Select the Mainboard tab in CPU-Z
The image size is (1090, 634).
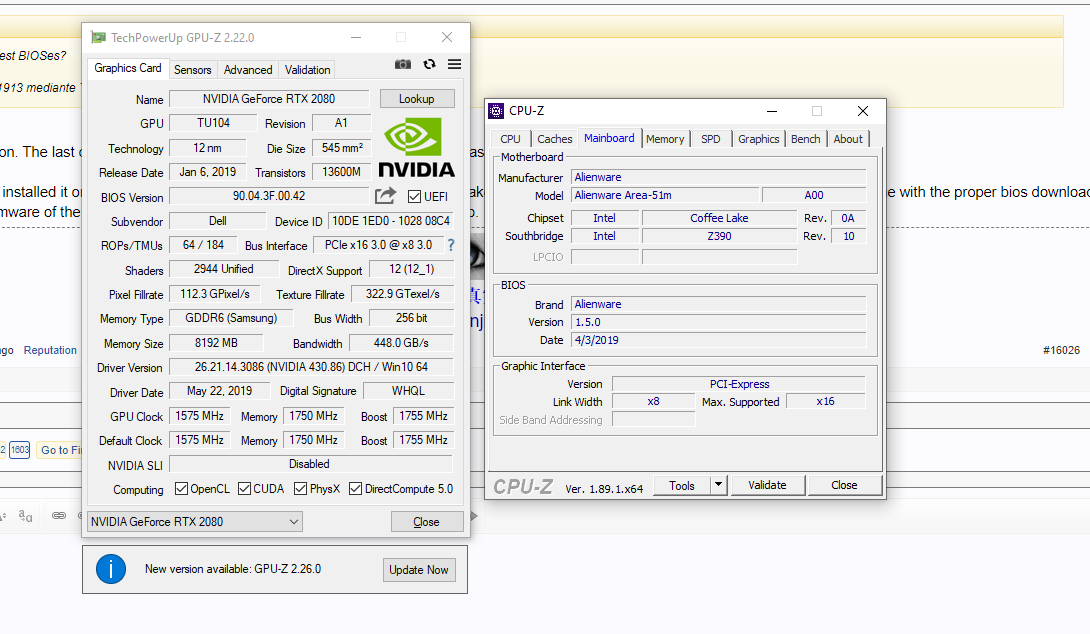pos(609,138)
